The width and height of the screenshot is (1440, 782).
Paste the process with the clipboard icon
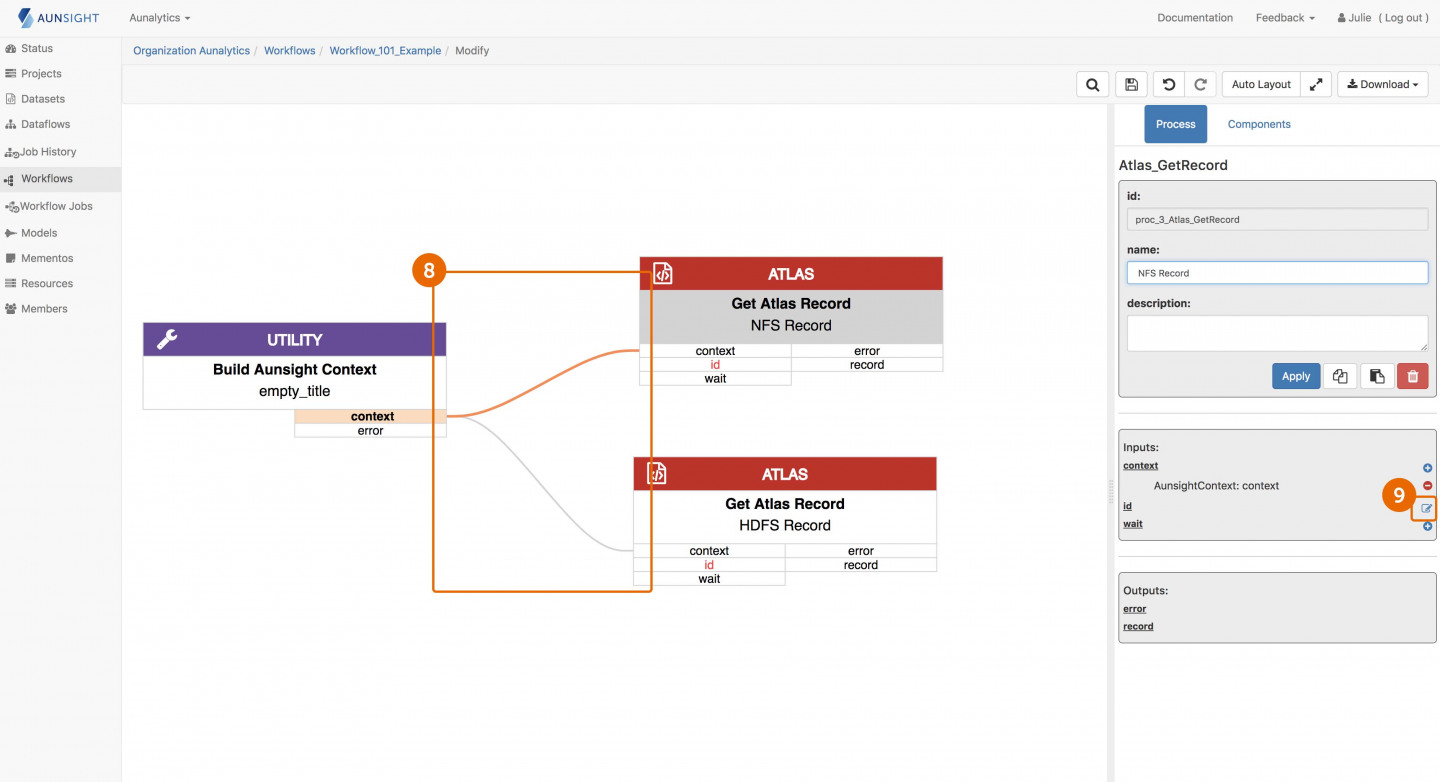1377,376
